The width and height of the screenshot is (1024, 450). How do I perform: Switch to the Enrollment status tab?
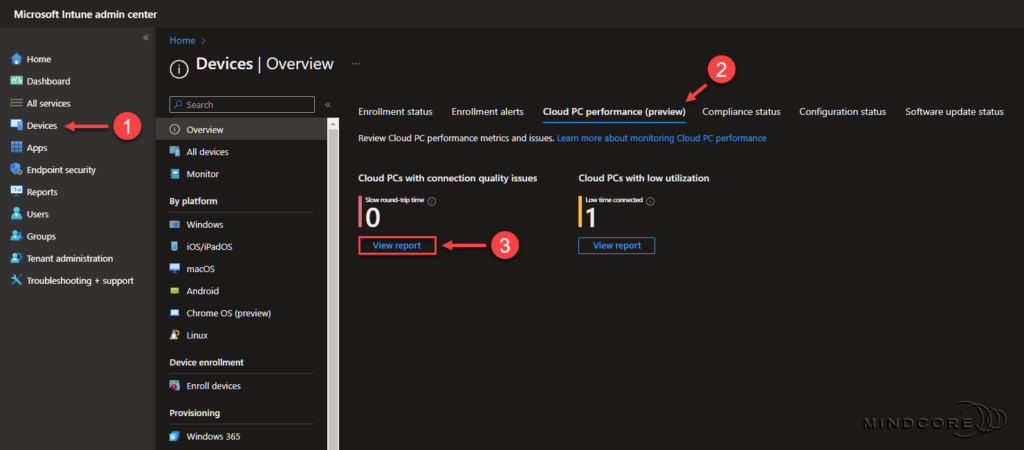(395, 112)
